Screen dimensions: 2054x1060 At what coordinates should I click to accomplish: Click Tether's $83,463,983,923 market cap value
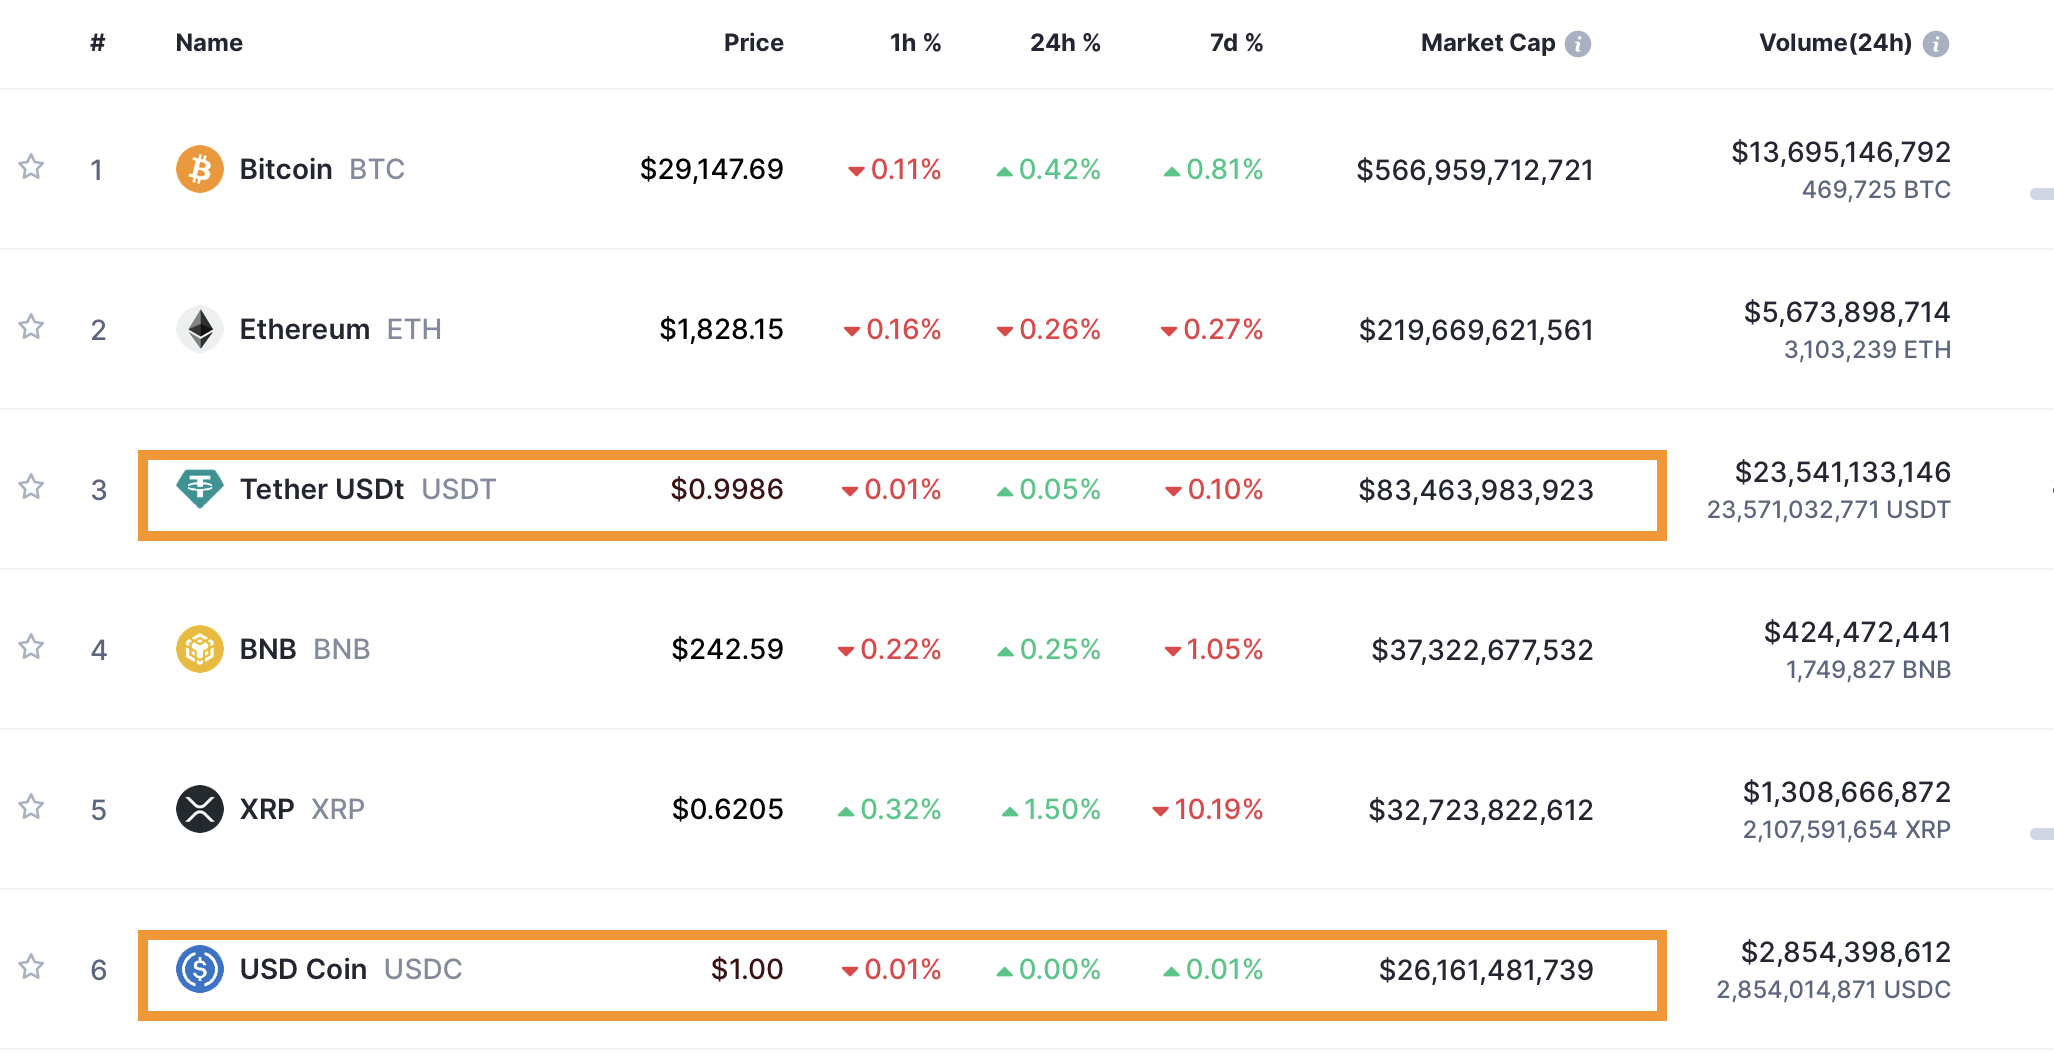point(1475,490)
